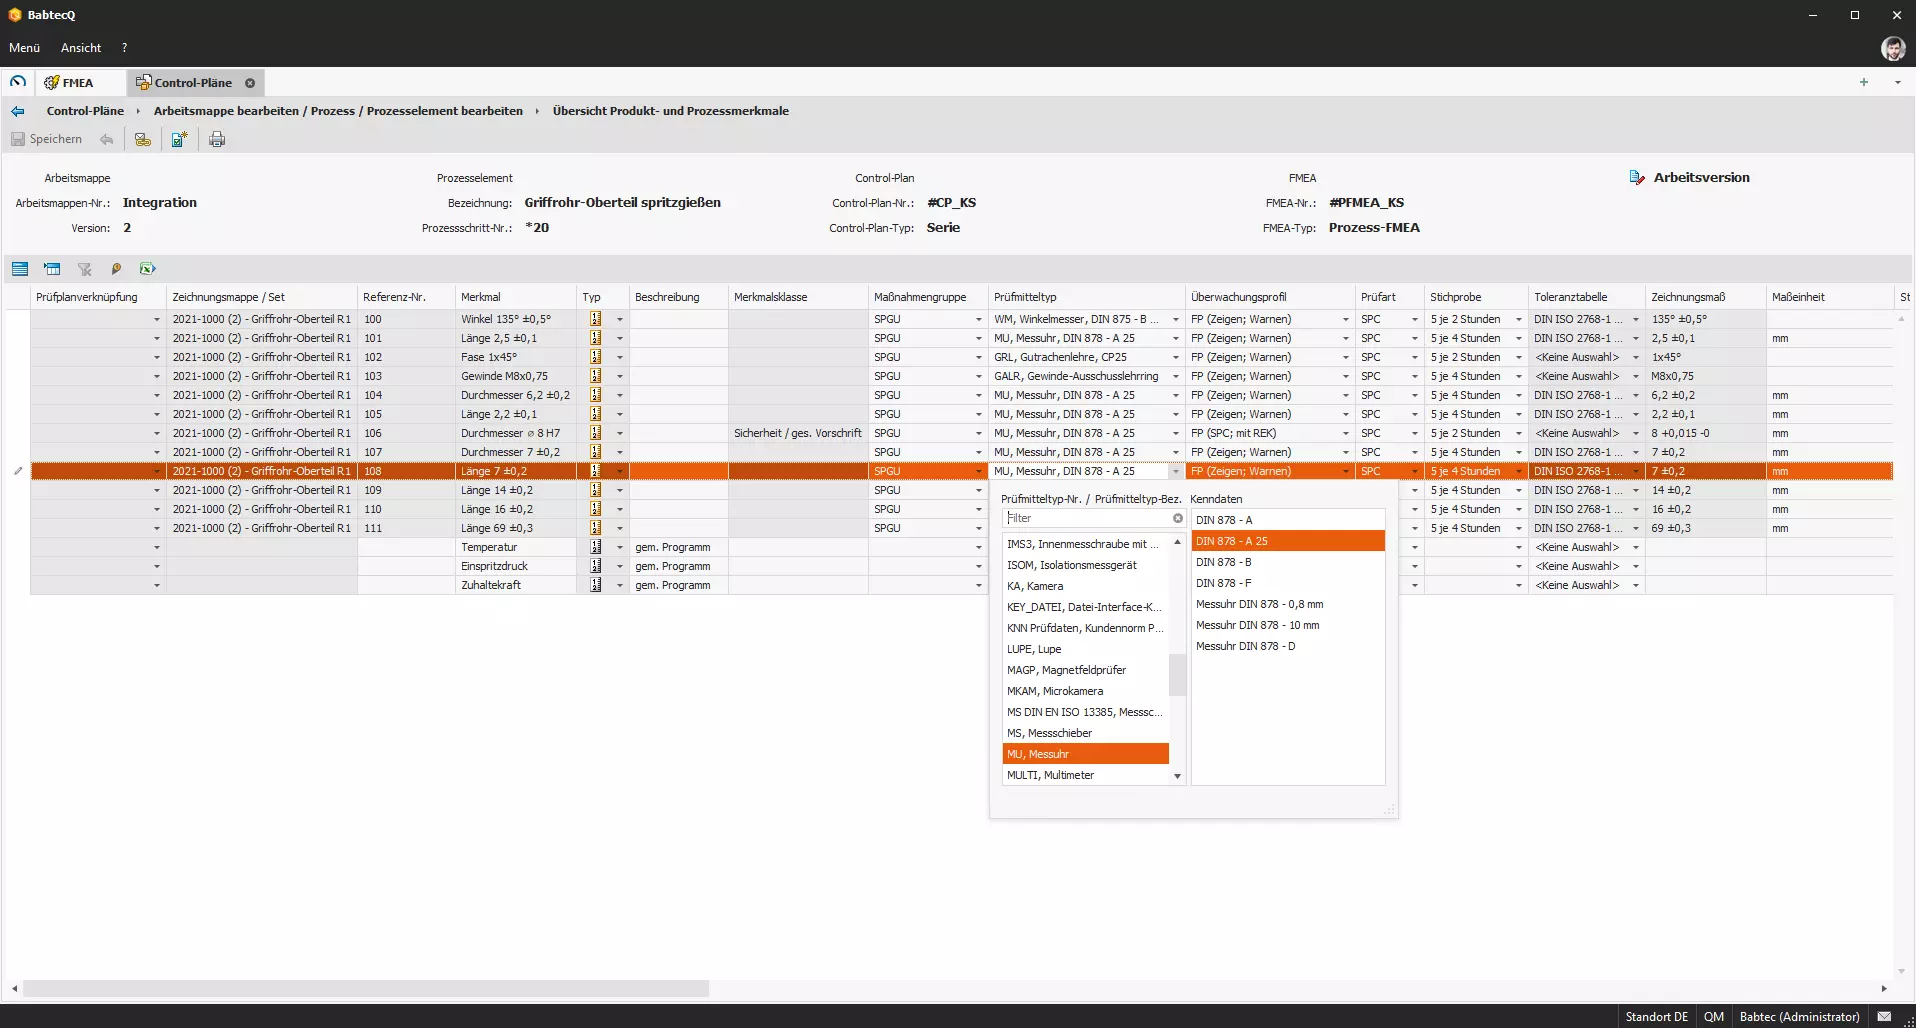The image size is (1916, 1028).
Task: Open the ? help menu
Action: pyautogui.click(x=124, y=48)
